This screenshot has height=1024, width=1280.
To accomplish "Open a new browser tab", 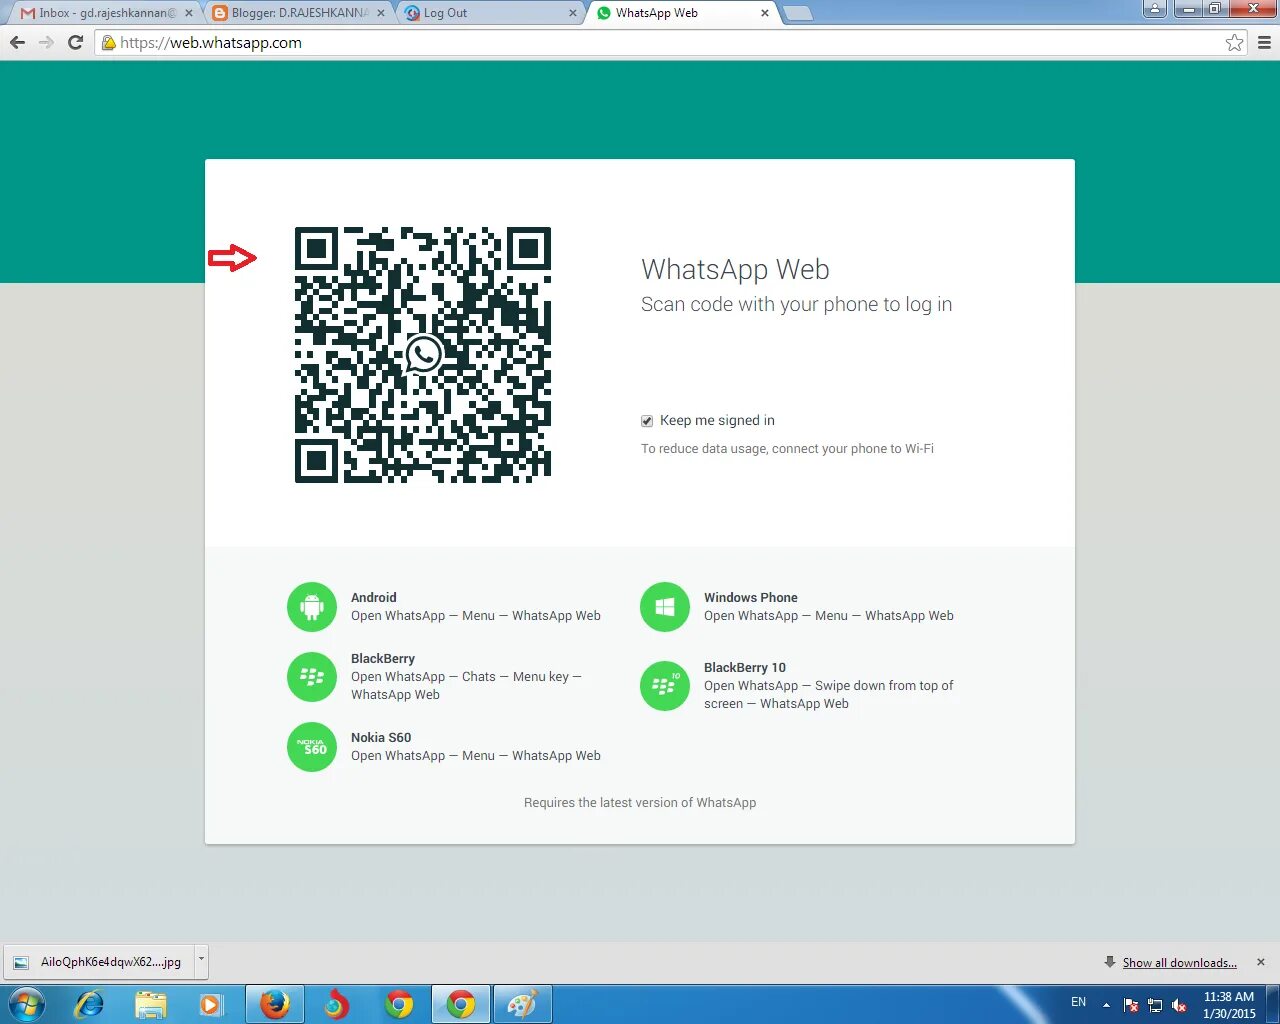I will tap(797, 13).
